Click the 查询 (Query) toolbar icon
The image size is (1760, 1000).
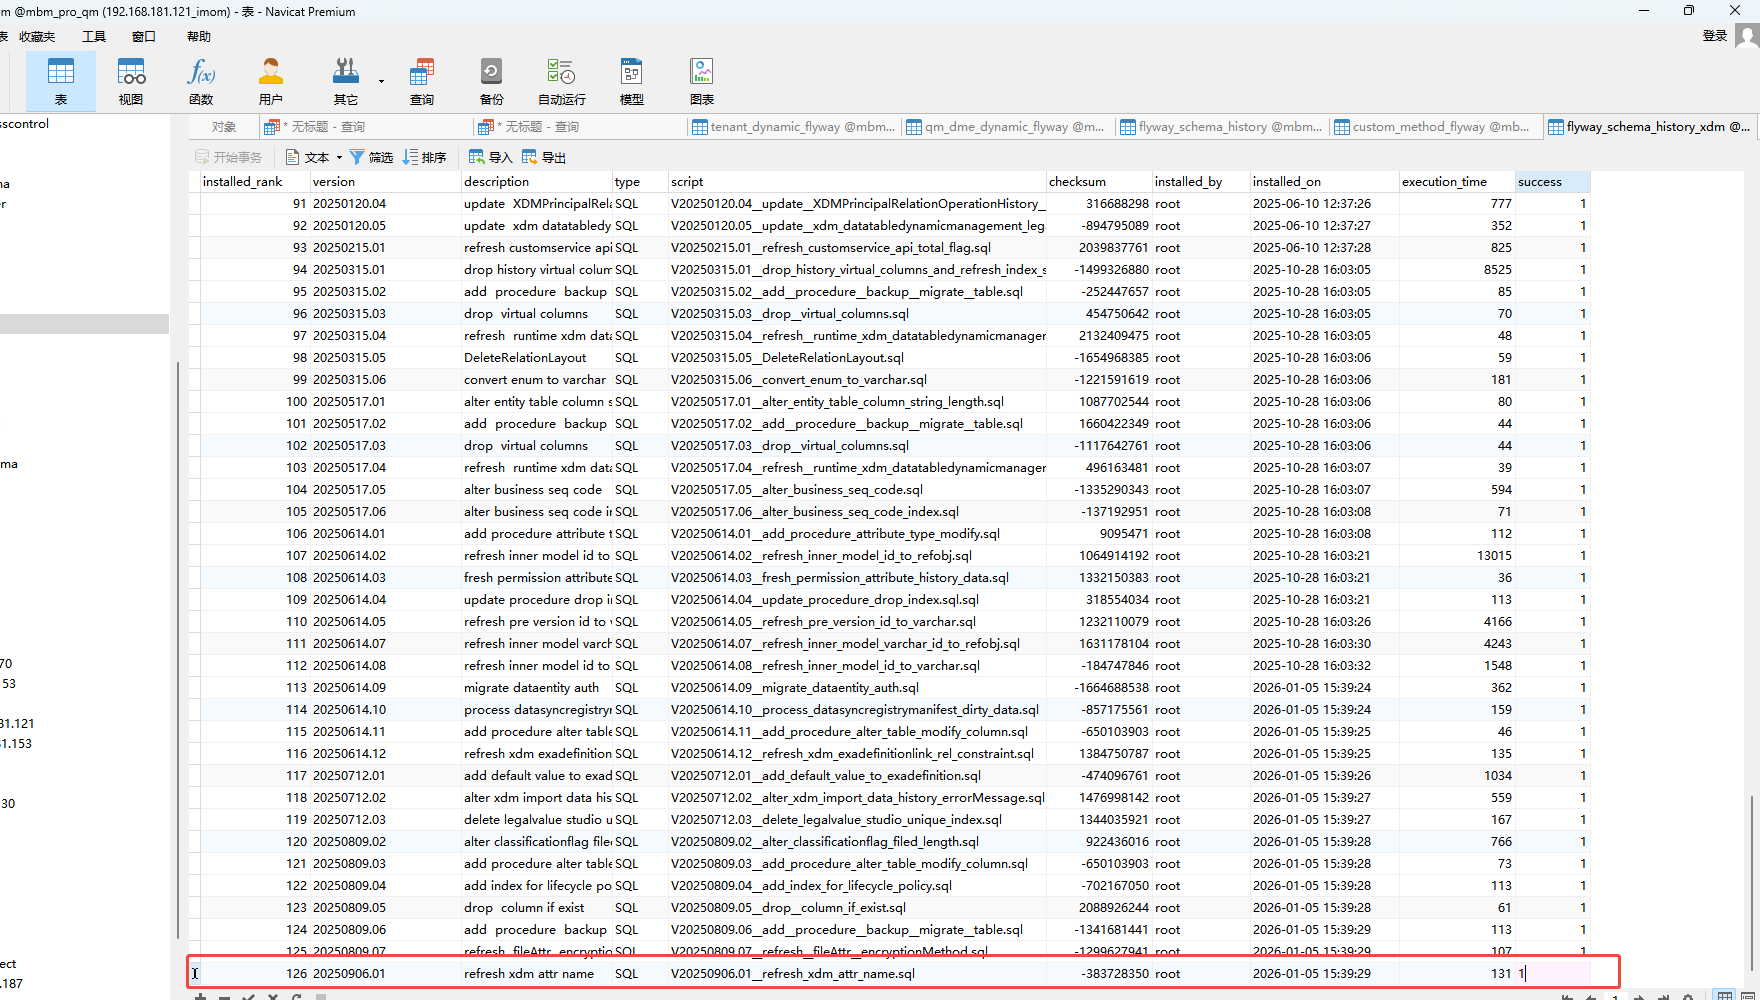click(x=421, y=81)
